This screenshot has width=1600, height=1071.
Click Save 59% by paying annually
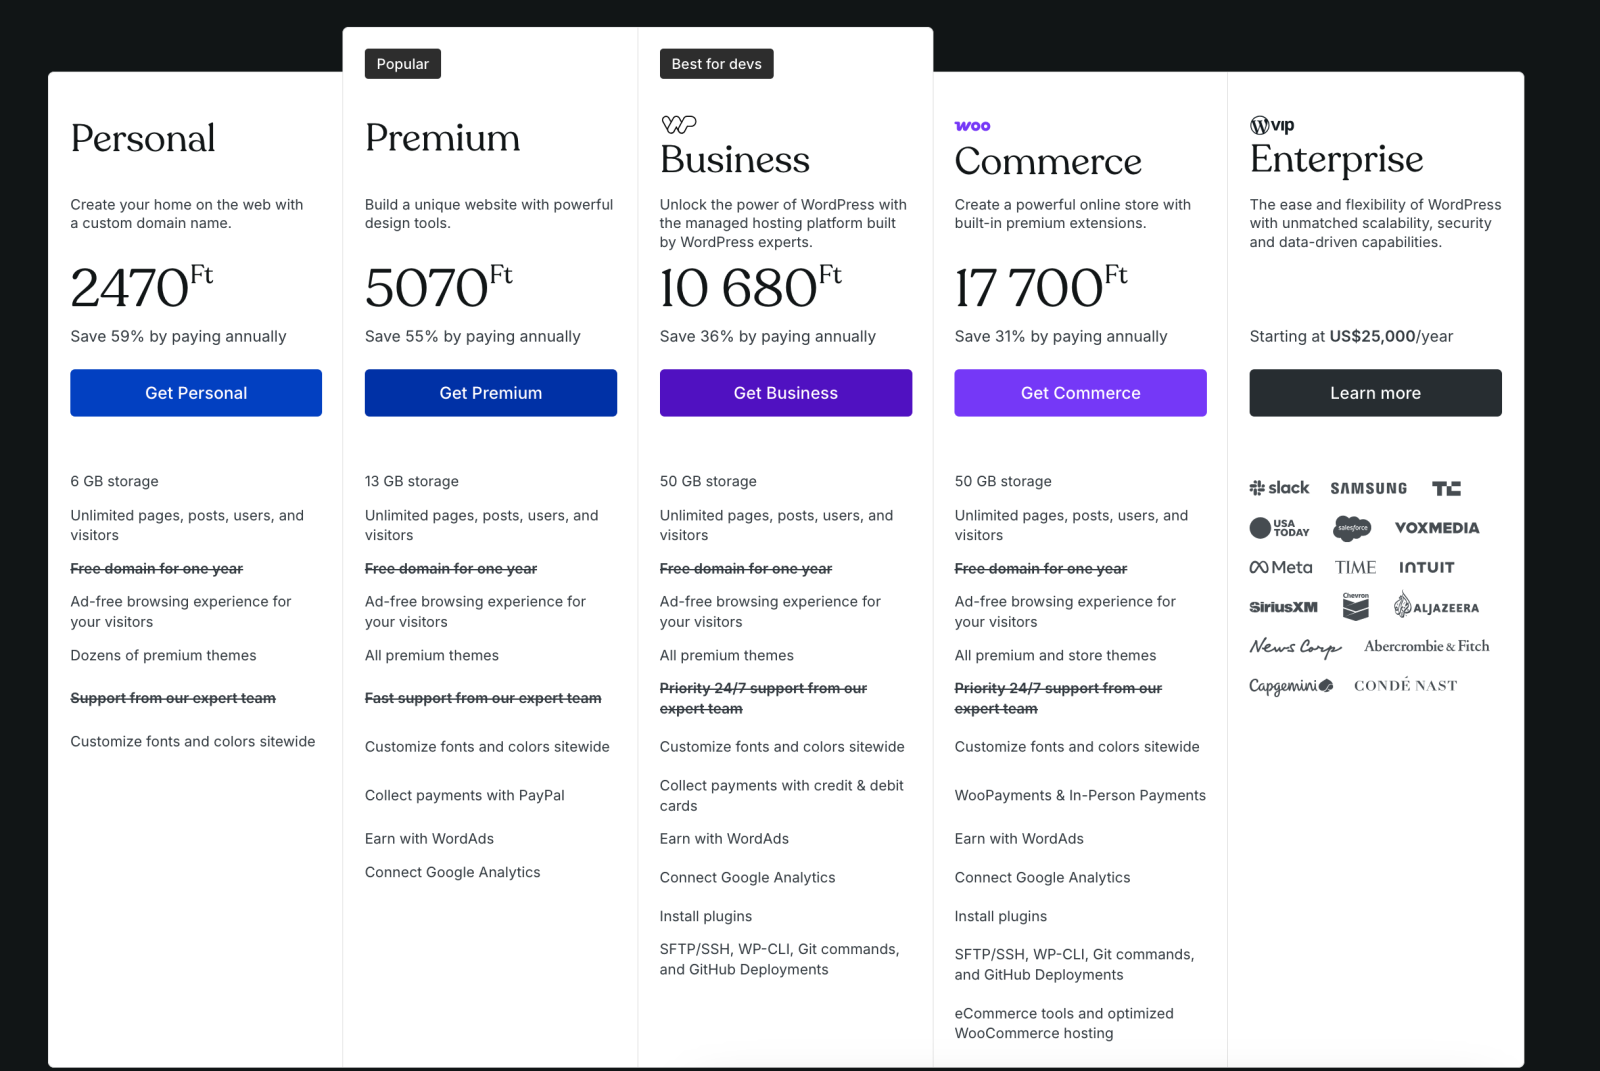click(178, 336)
